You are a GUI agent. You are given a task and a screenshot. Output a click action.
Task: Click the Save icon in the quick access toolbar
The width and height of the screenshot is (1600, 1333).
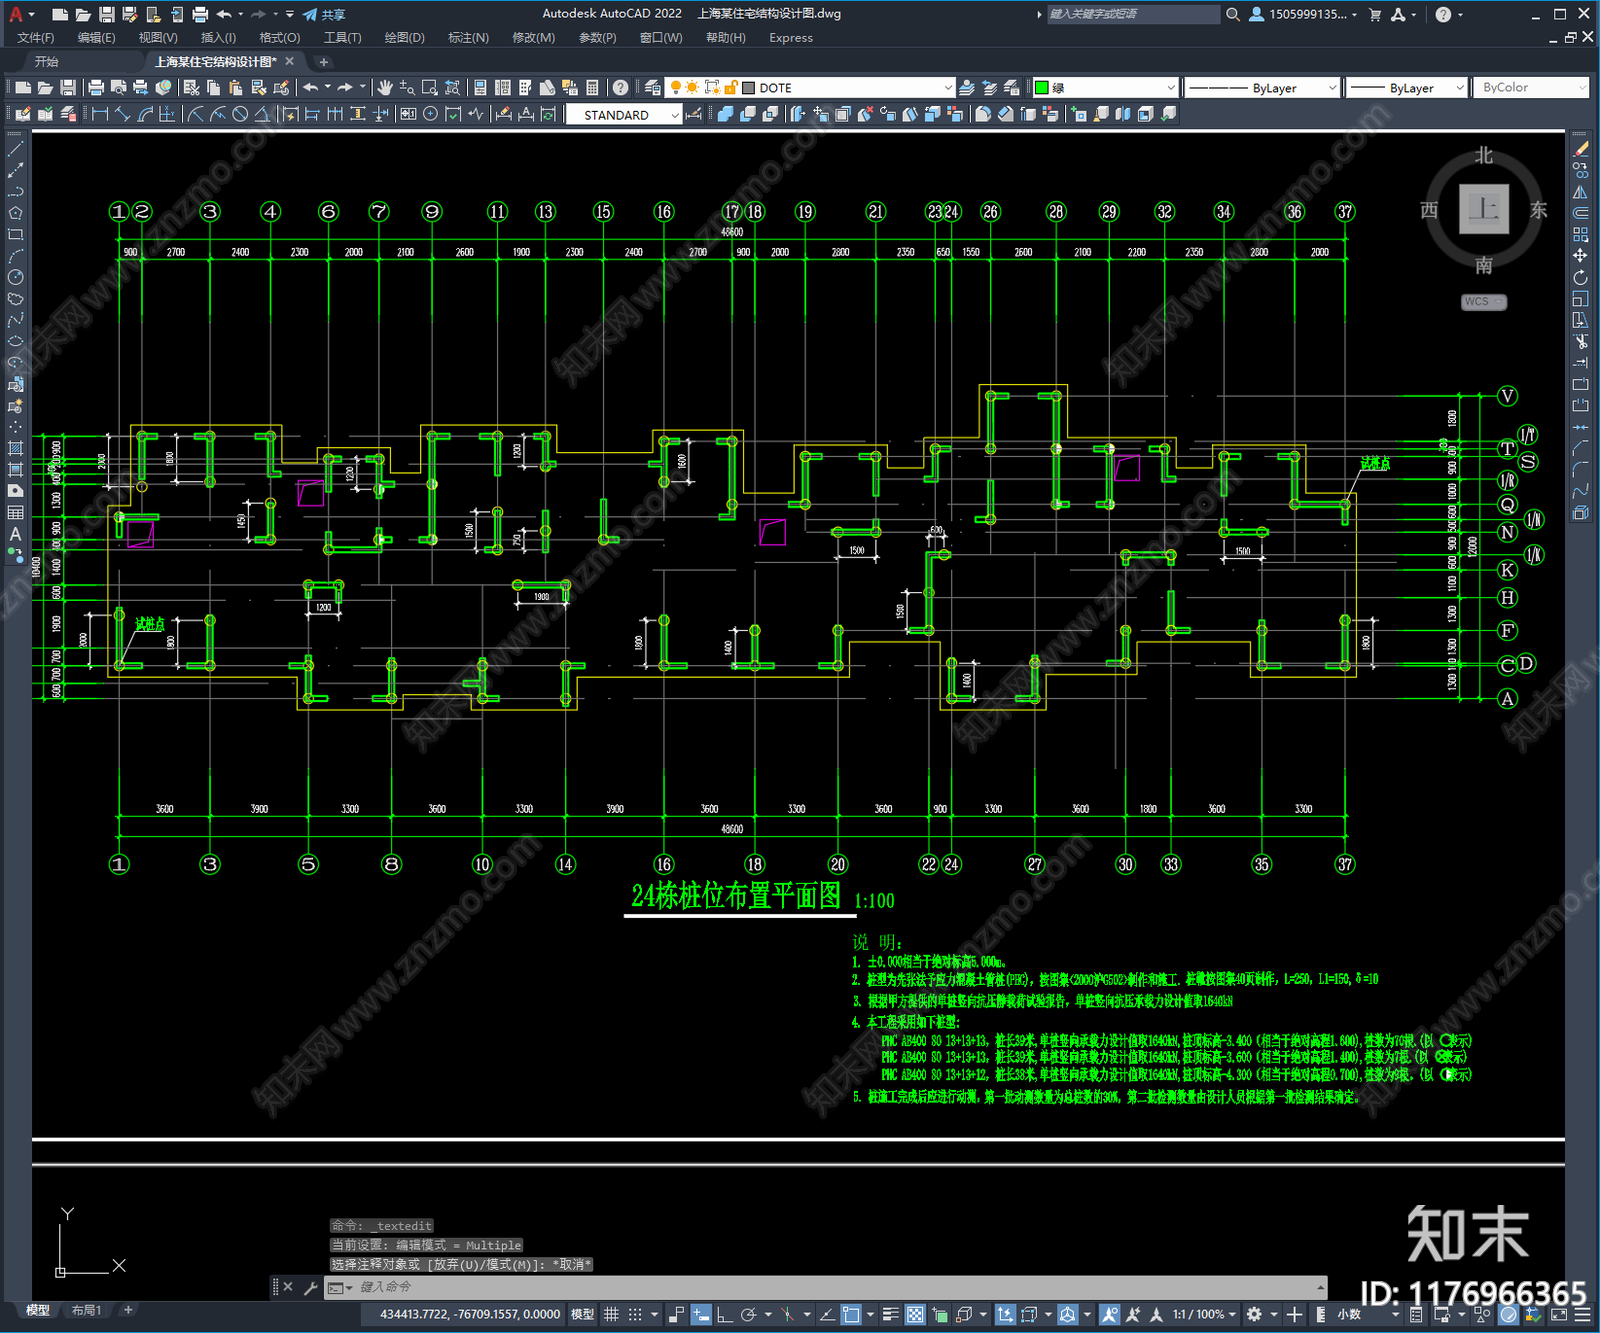pos(106,14)
